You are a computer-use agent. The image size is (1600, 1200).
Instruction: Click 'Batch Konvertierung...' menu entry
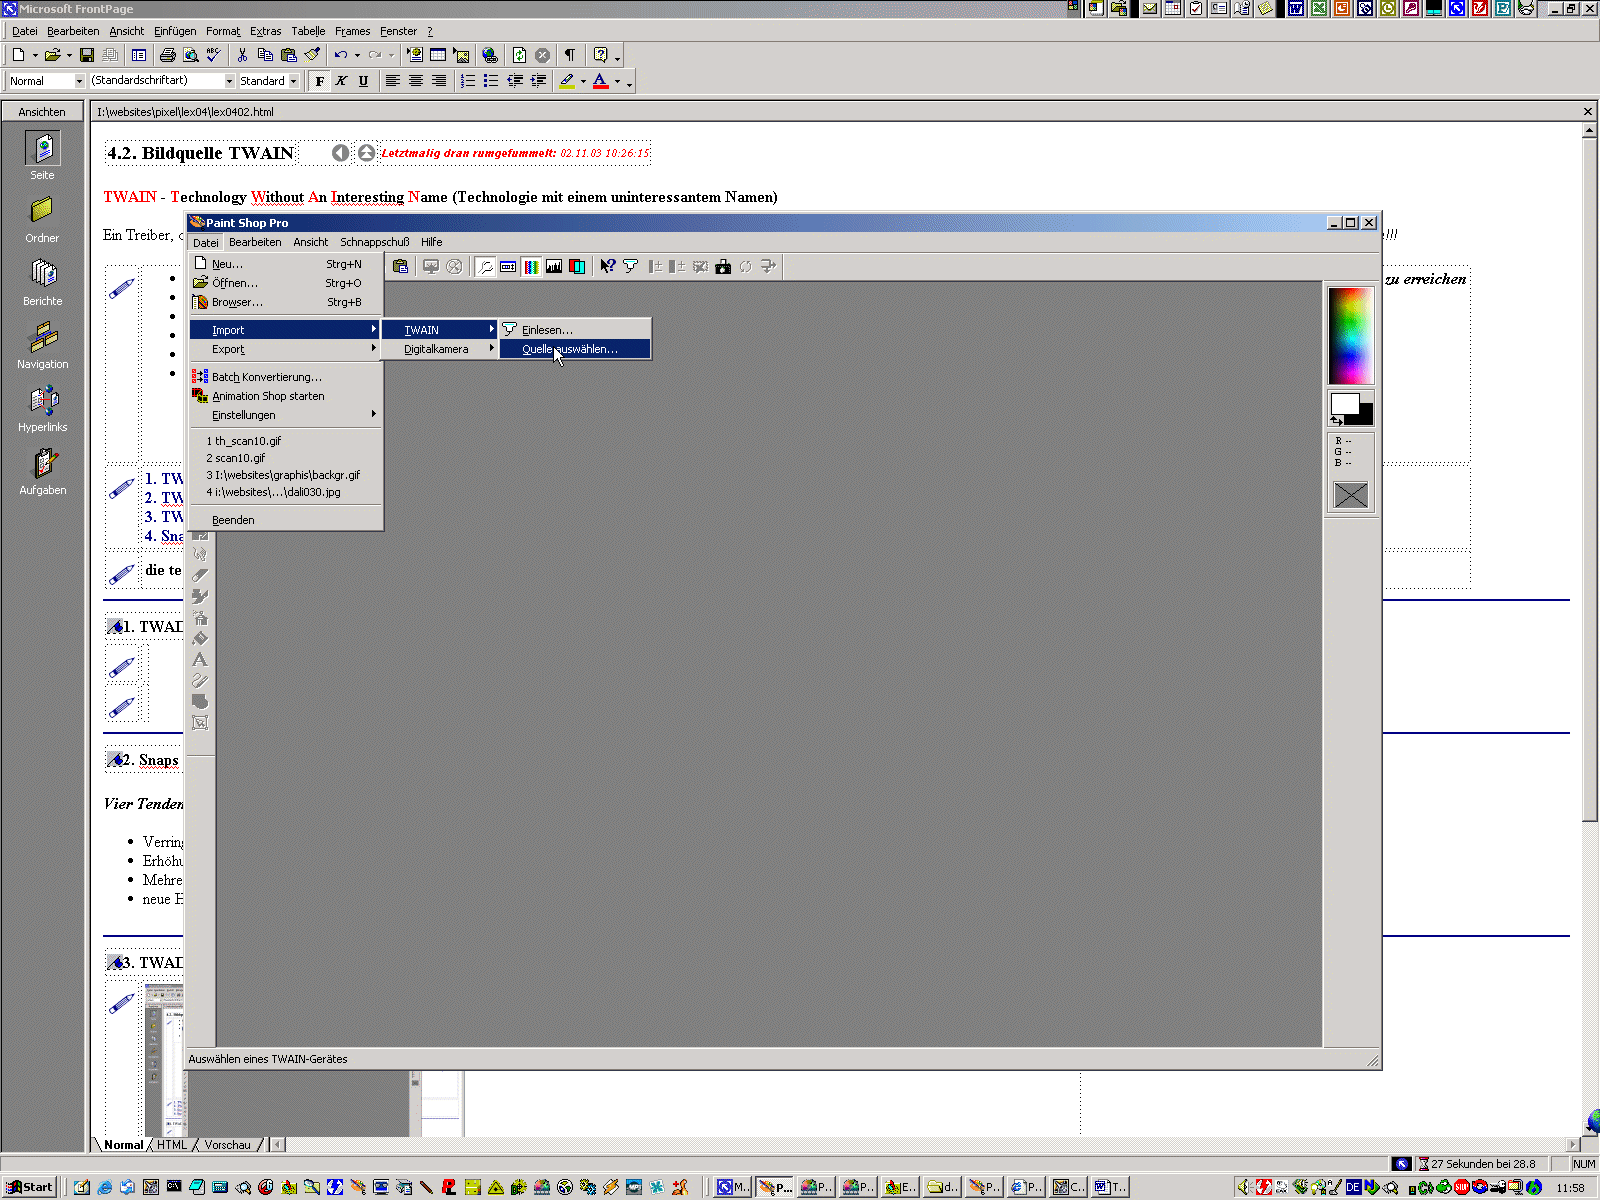point(285,377)
